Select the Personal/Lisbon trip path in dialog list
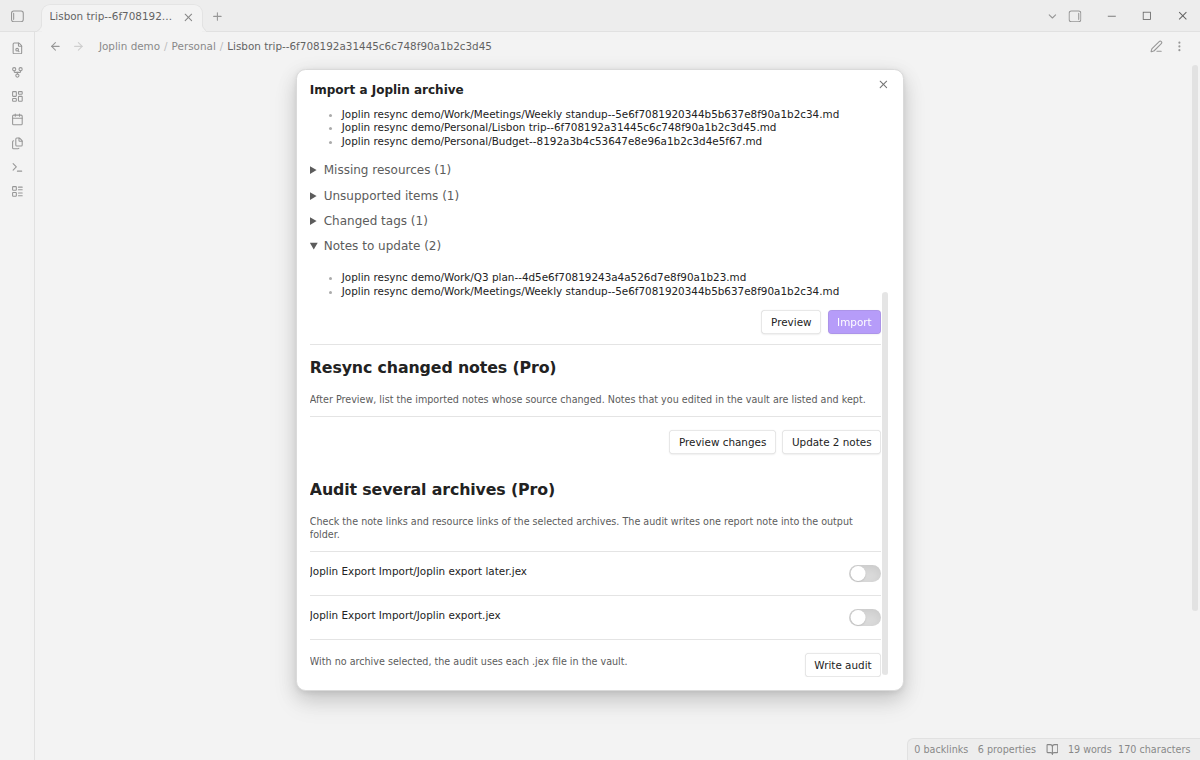This screenshot has height=760, width=1200. click(558, 127)
